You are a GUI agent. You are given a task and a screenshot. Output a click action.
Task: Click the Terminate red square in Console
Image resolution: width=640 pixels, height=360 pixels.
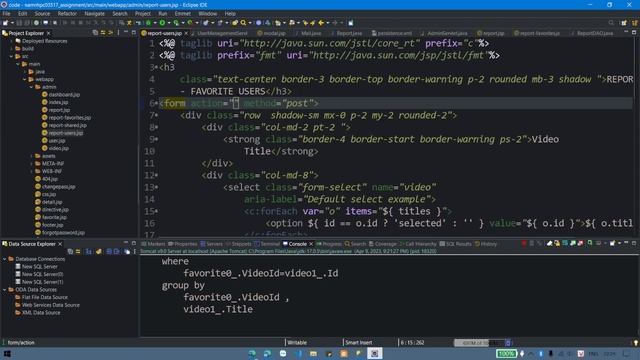pos(524,244)
